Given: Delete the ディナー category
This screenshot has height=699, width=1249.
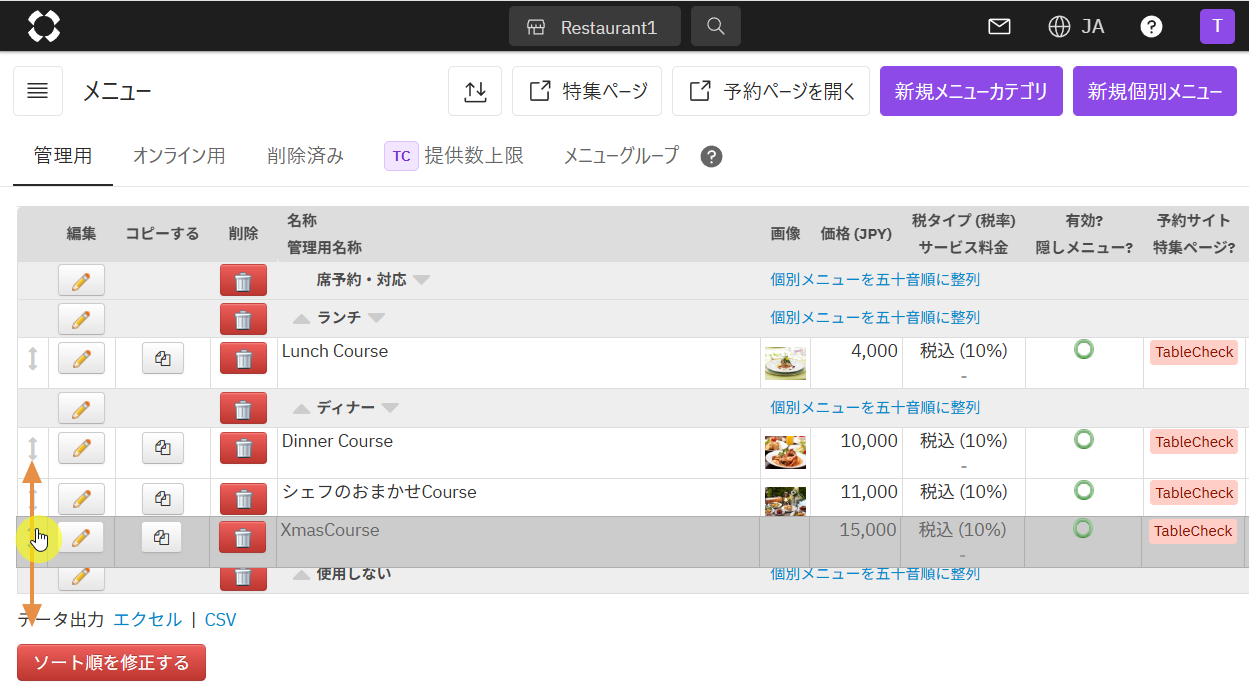Looking at the screenshot, I should [x=243, y=408].
